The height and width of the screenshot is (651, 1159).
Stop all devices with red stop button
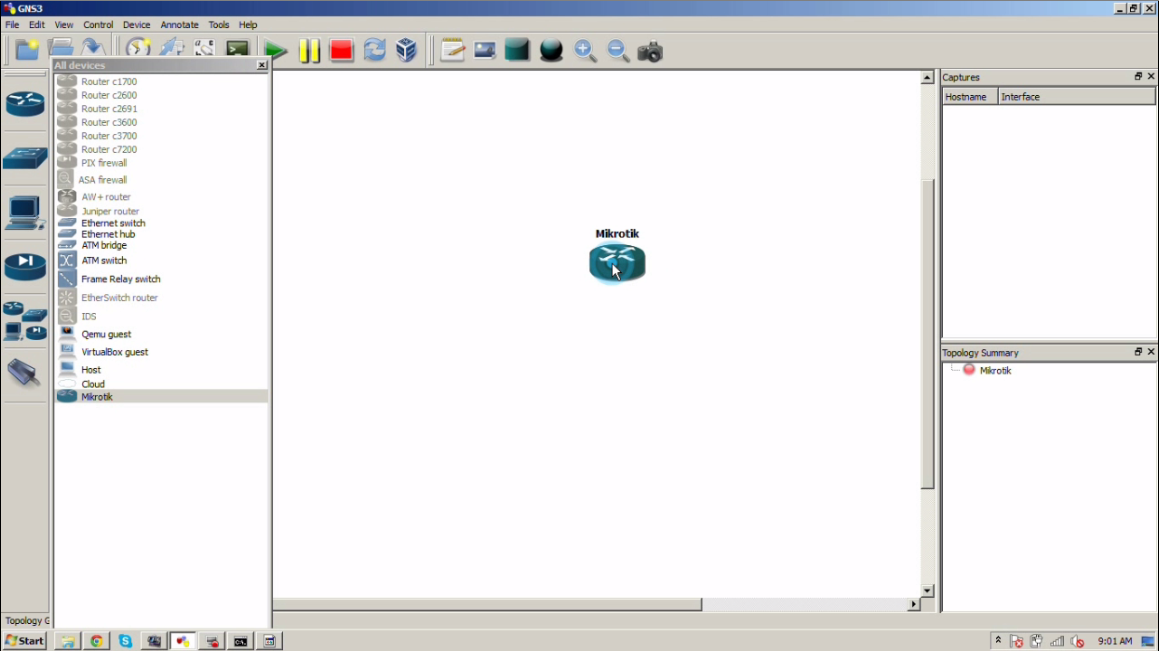[341, 51]
